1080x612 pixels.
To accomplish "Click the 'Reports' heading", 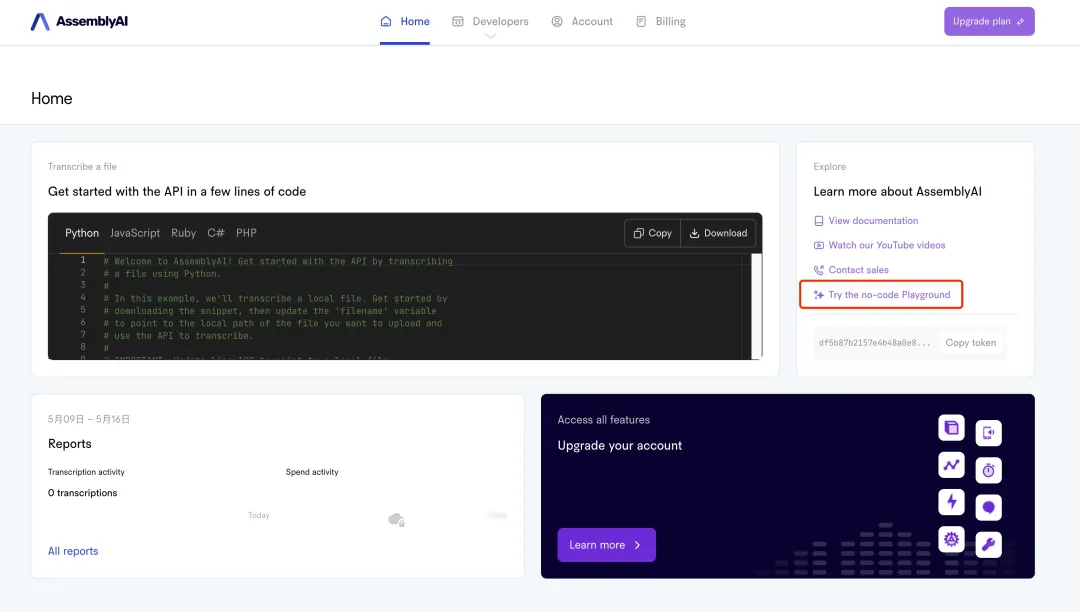I will (x=70, y=444).
